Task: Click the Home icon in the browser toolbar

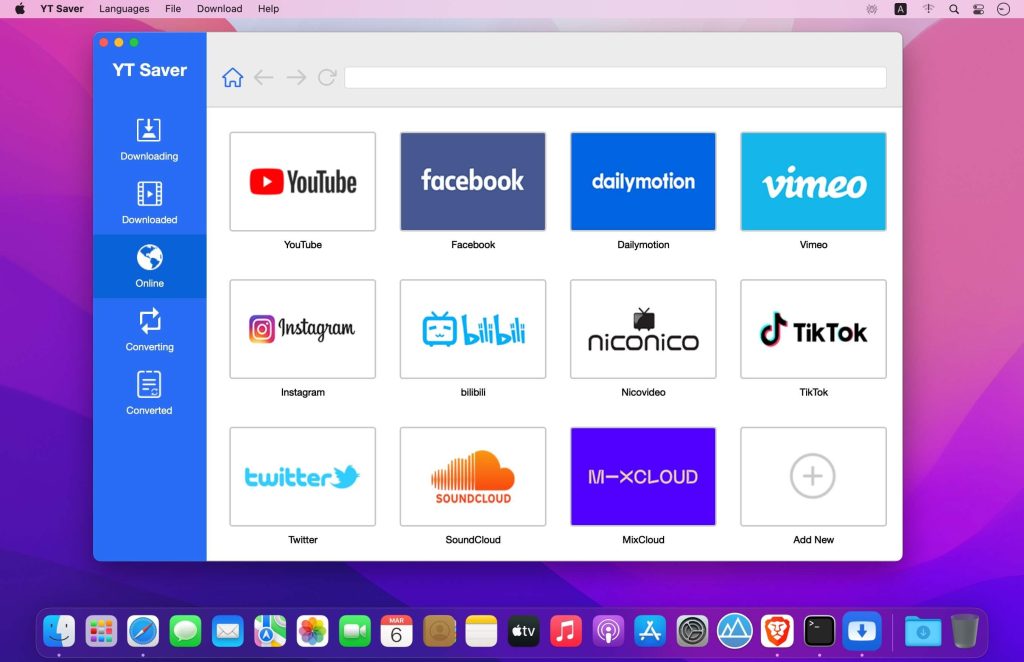Action: point(232,77)
